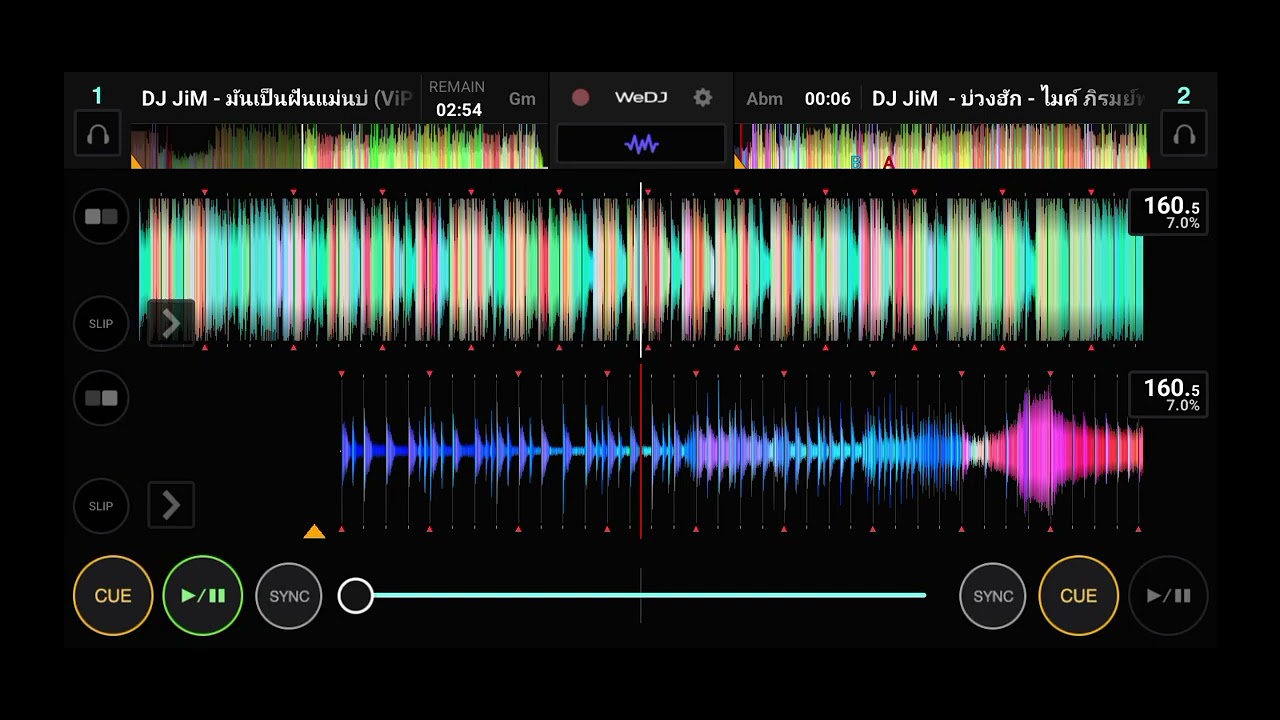Image resolution: width=1280 pixels, height=720 pixels.
Task: Enable SLIP mode on deck 2
Action: [101, 506]
